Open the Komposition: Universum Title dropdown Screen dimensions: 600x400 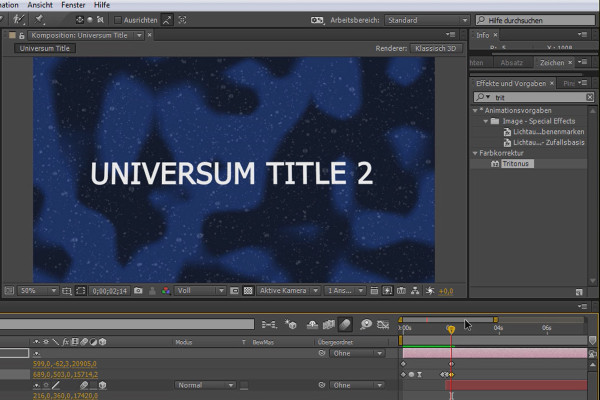(139, 35)
